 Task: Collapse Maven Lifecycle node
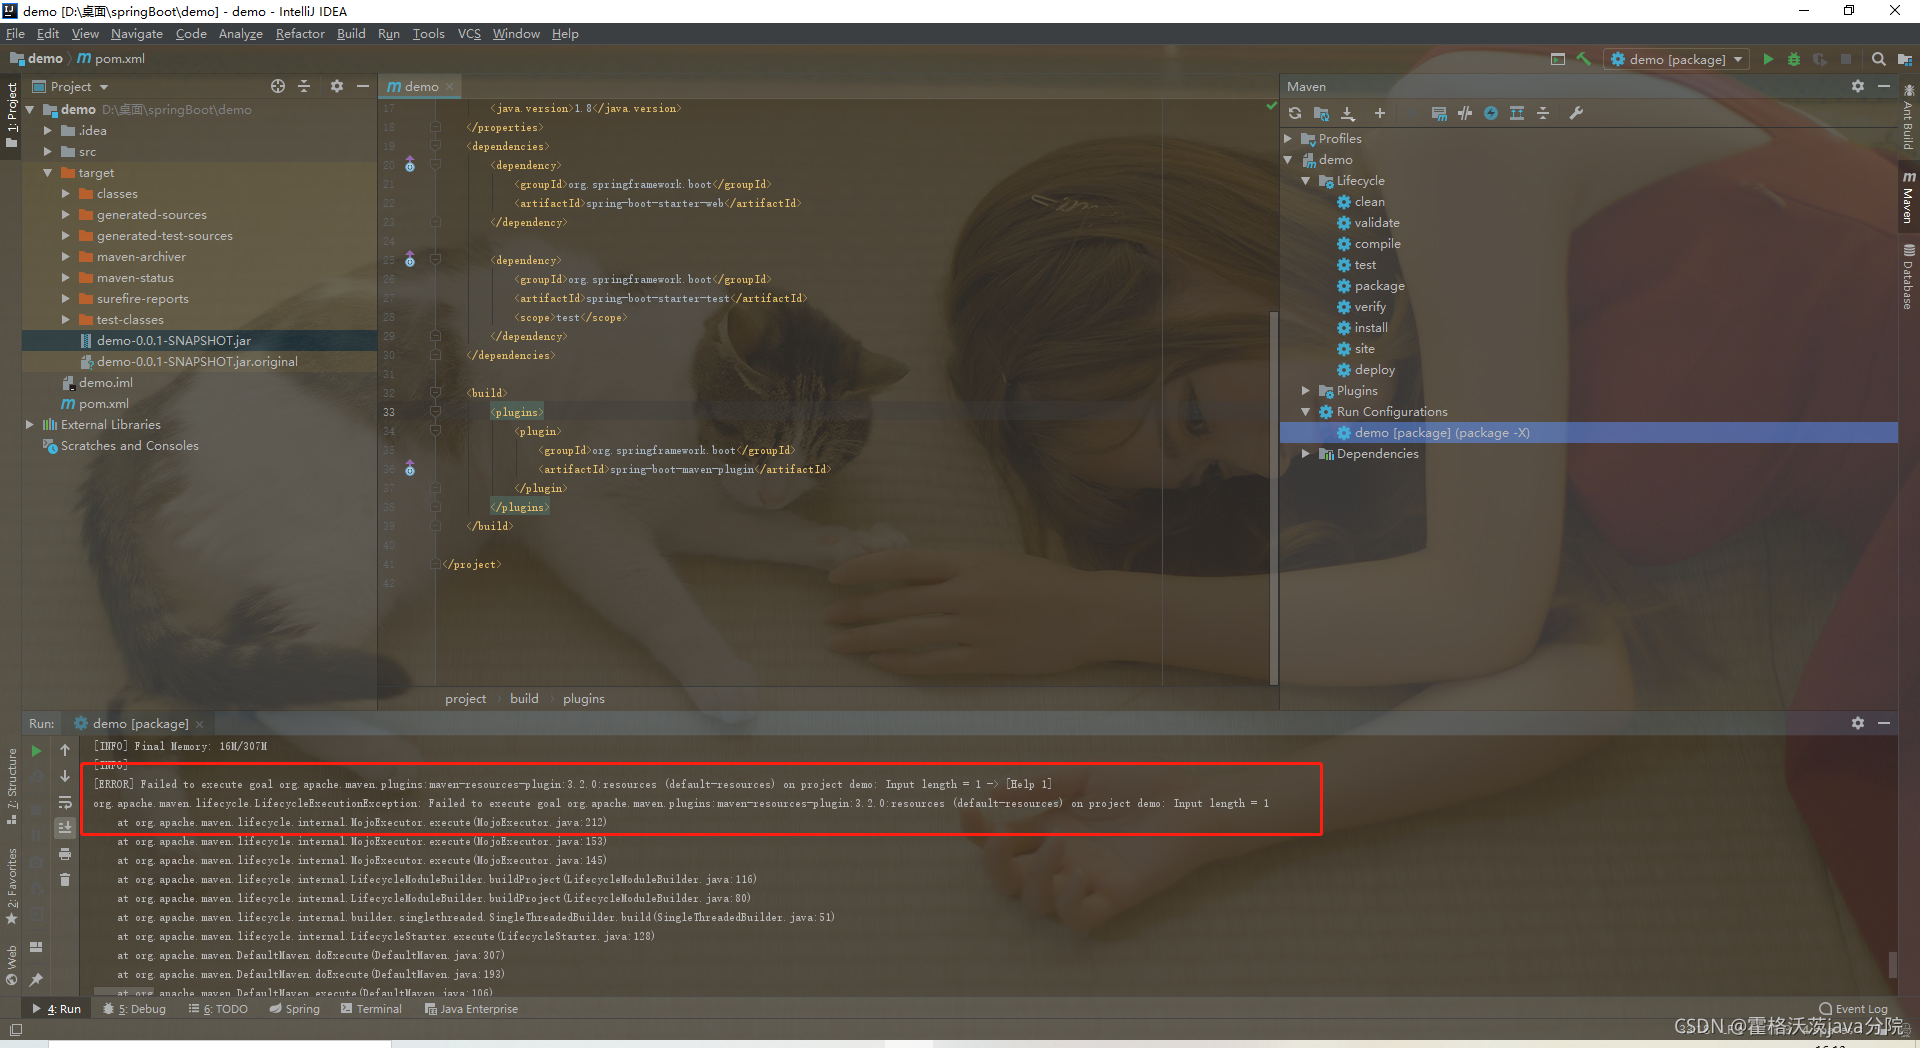click(x=1306, y=181)
